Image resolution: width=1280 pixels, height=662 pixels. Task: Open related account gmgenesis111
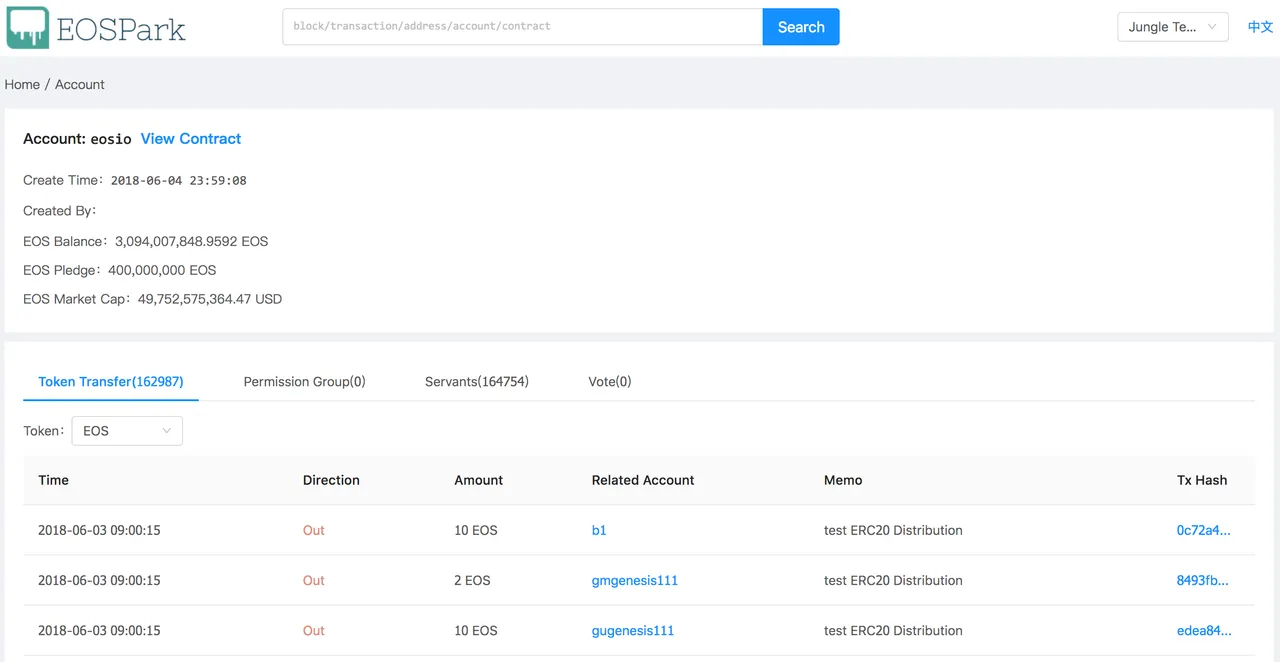(635, 581)
